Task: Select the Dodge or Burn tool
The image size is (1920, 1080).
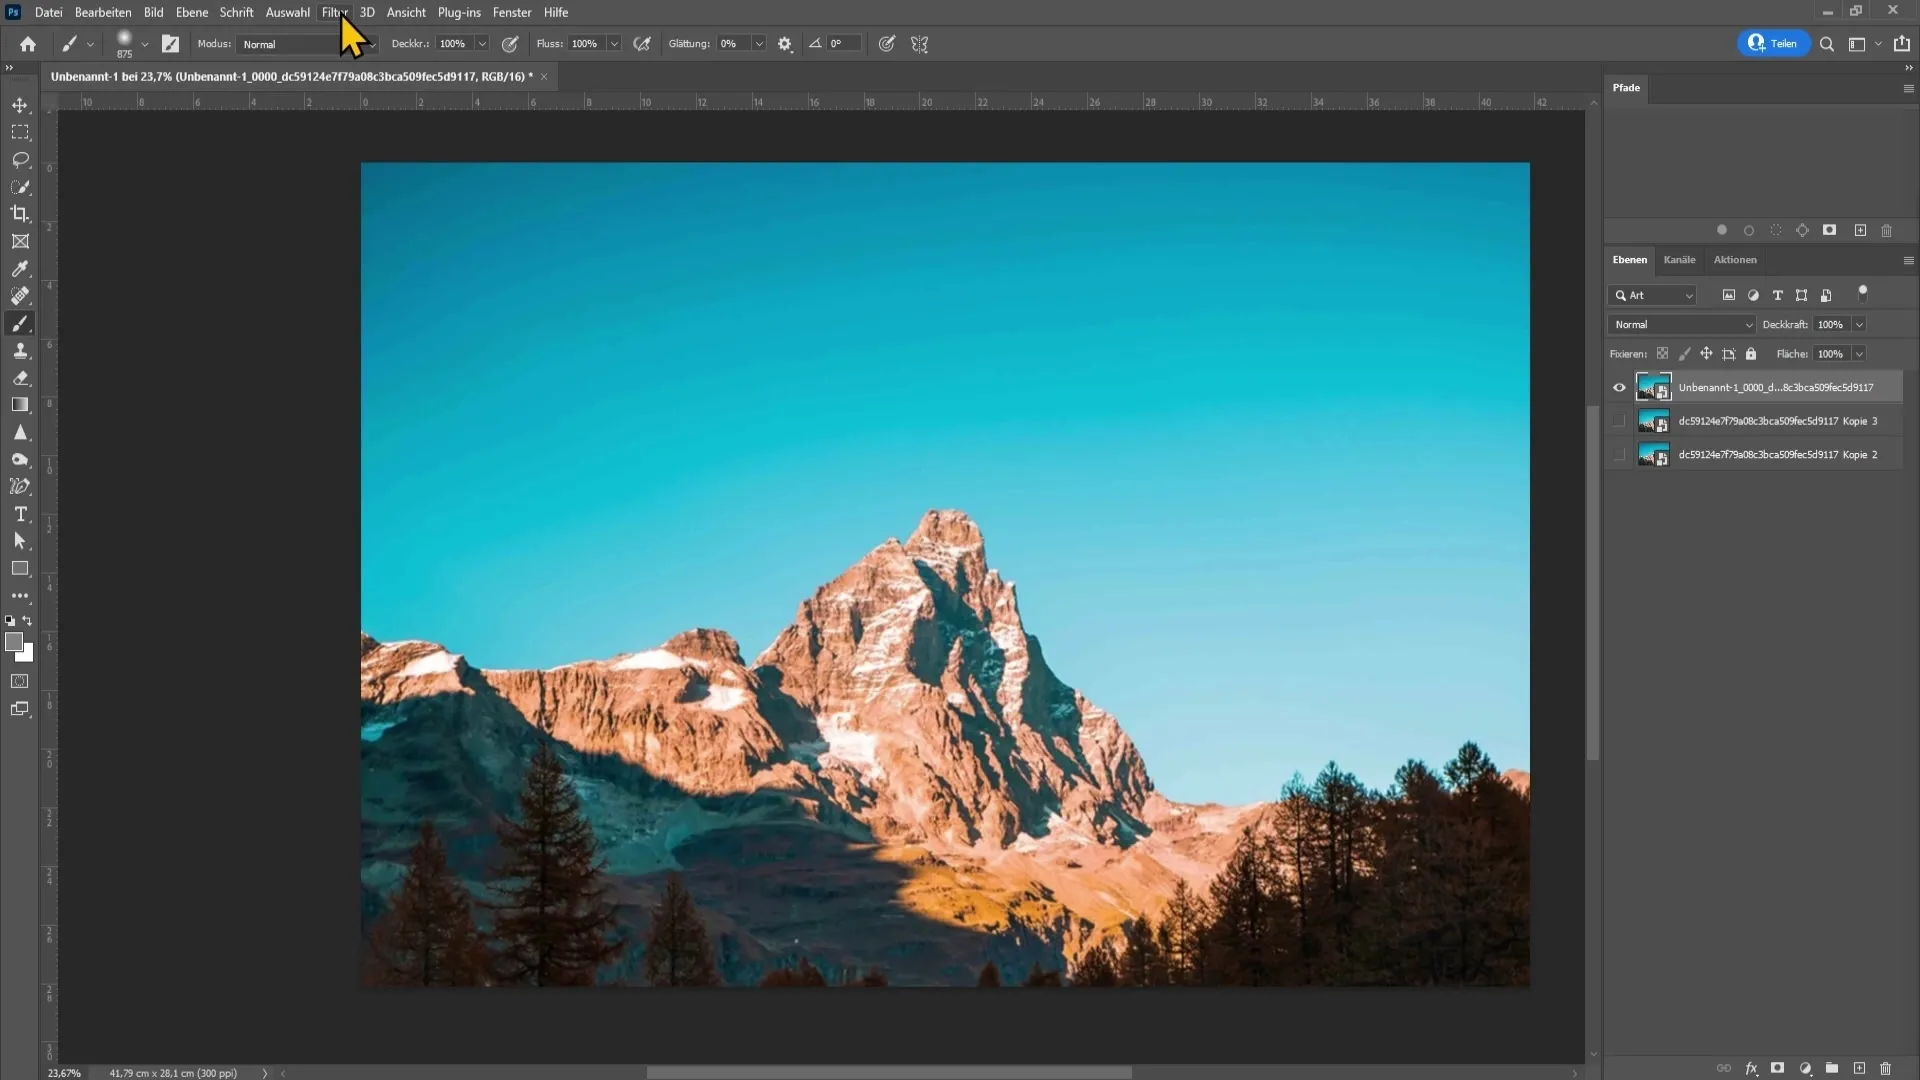Action: pos(20,460)
